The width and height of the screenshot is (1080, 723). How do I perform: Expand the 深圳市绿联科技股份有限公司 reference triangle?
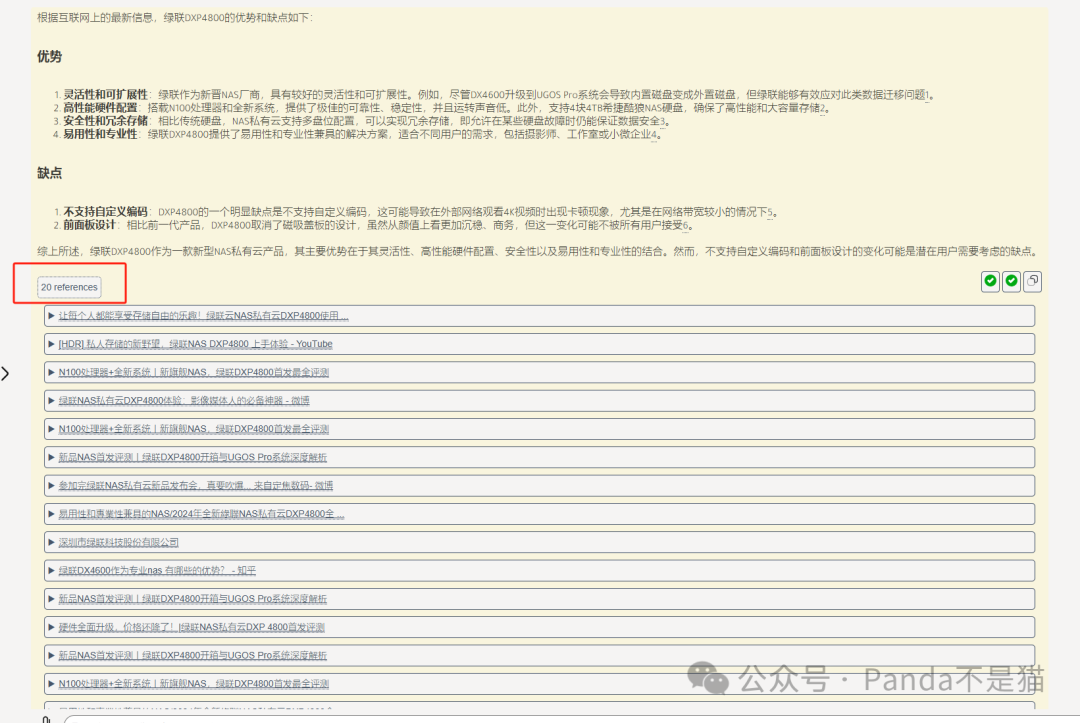(x=52, y=543)
